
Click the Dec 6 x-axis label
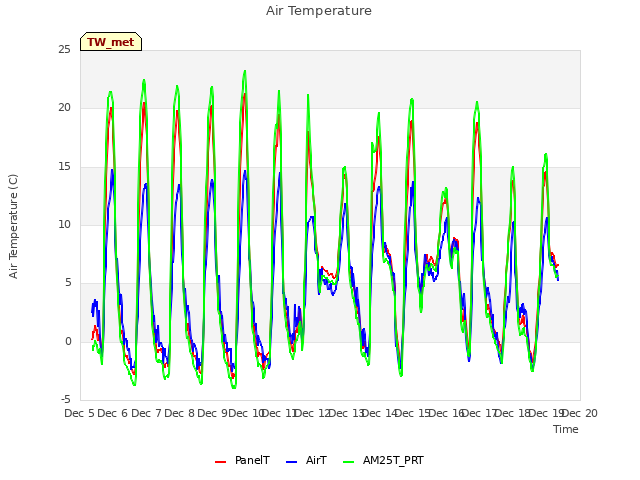tap(113, 413)
